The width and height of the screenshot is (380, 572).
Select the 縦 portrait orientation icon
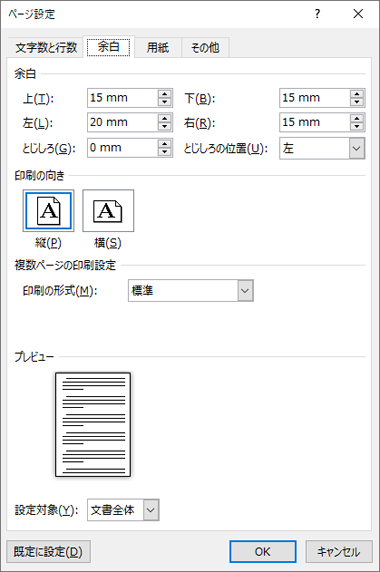[x=49, y=210]
